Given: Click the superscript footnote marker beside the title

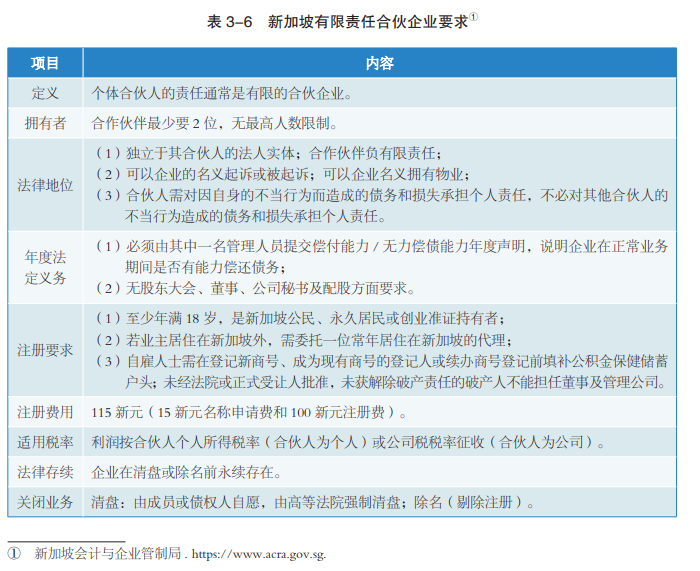Looking at the screenshot, I should point(473,17).
